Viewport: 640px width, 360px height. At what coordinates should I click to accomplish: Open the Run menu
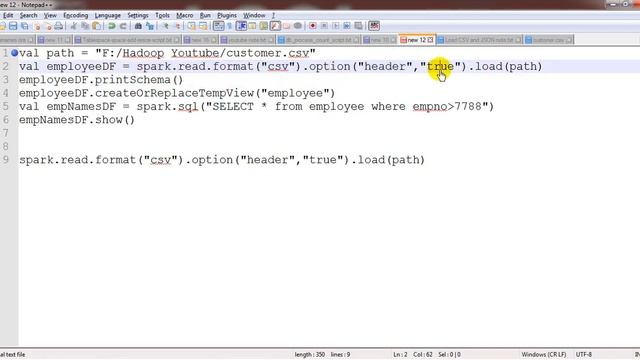tap(205, 16)
